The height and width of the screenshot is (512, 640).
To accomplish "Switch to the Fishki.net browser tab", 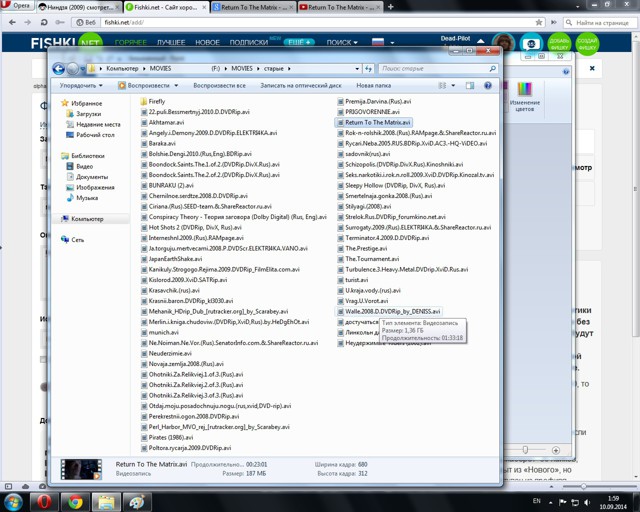I will (x=166, y=7).
